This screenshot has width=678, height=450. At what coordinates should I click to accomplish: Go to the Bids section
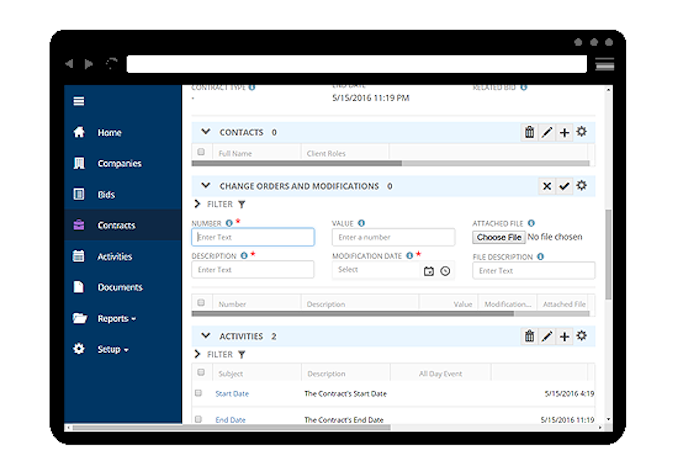[x=106, y=195]
